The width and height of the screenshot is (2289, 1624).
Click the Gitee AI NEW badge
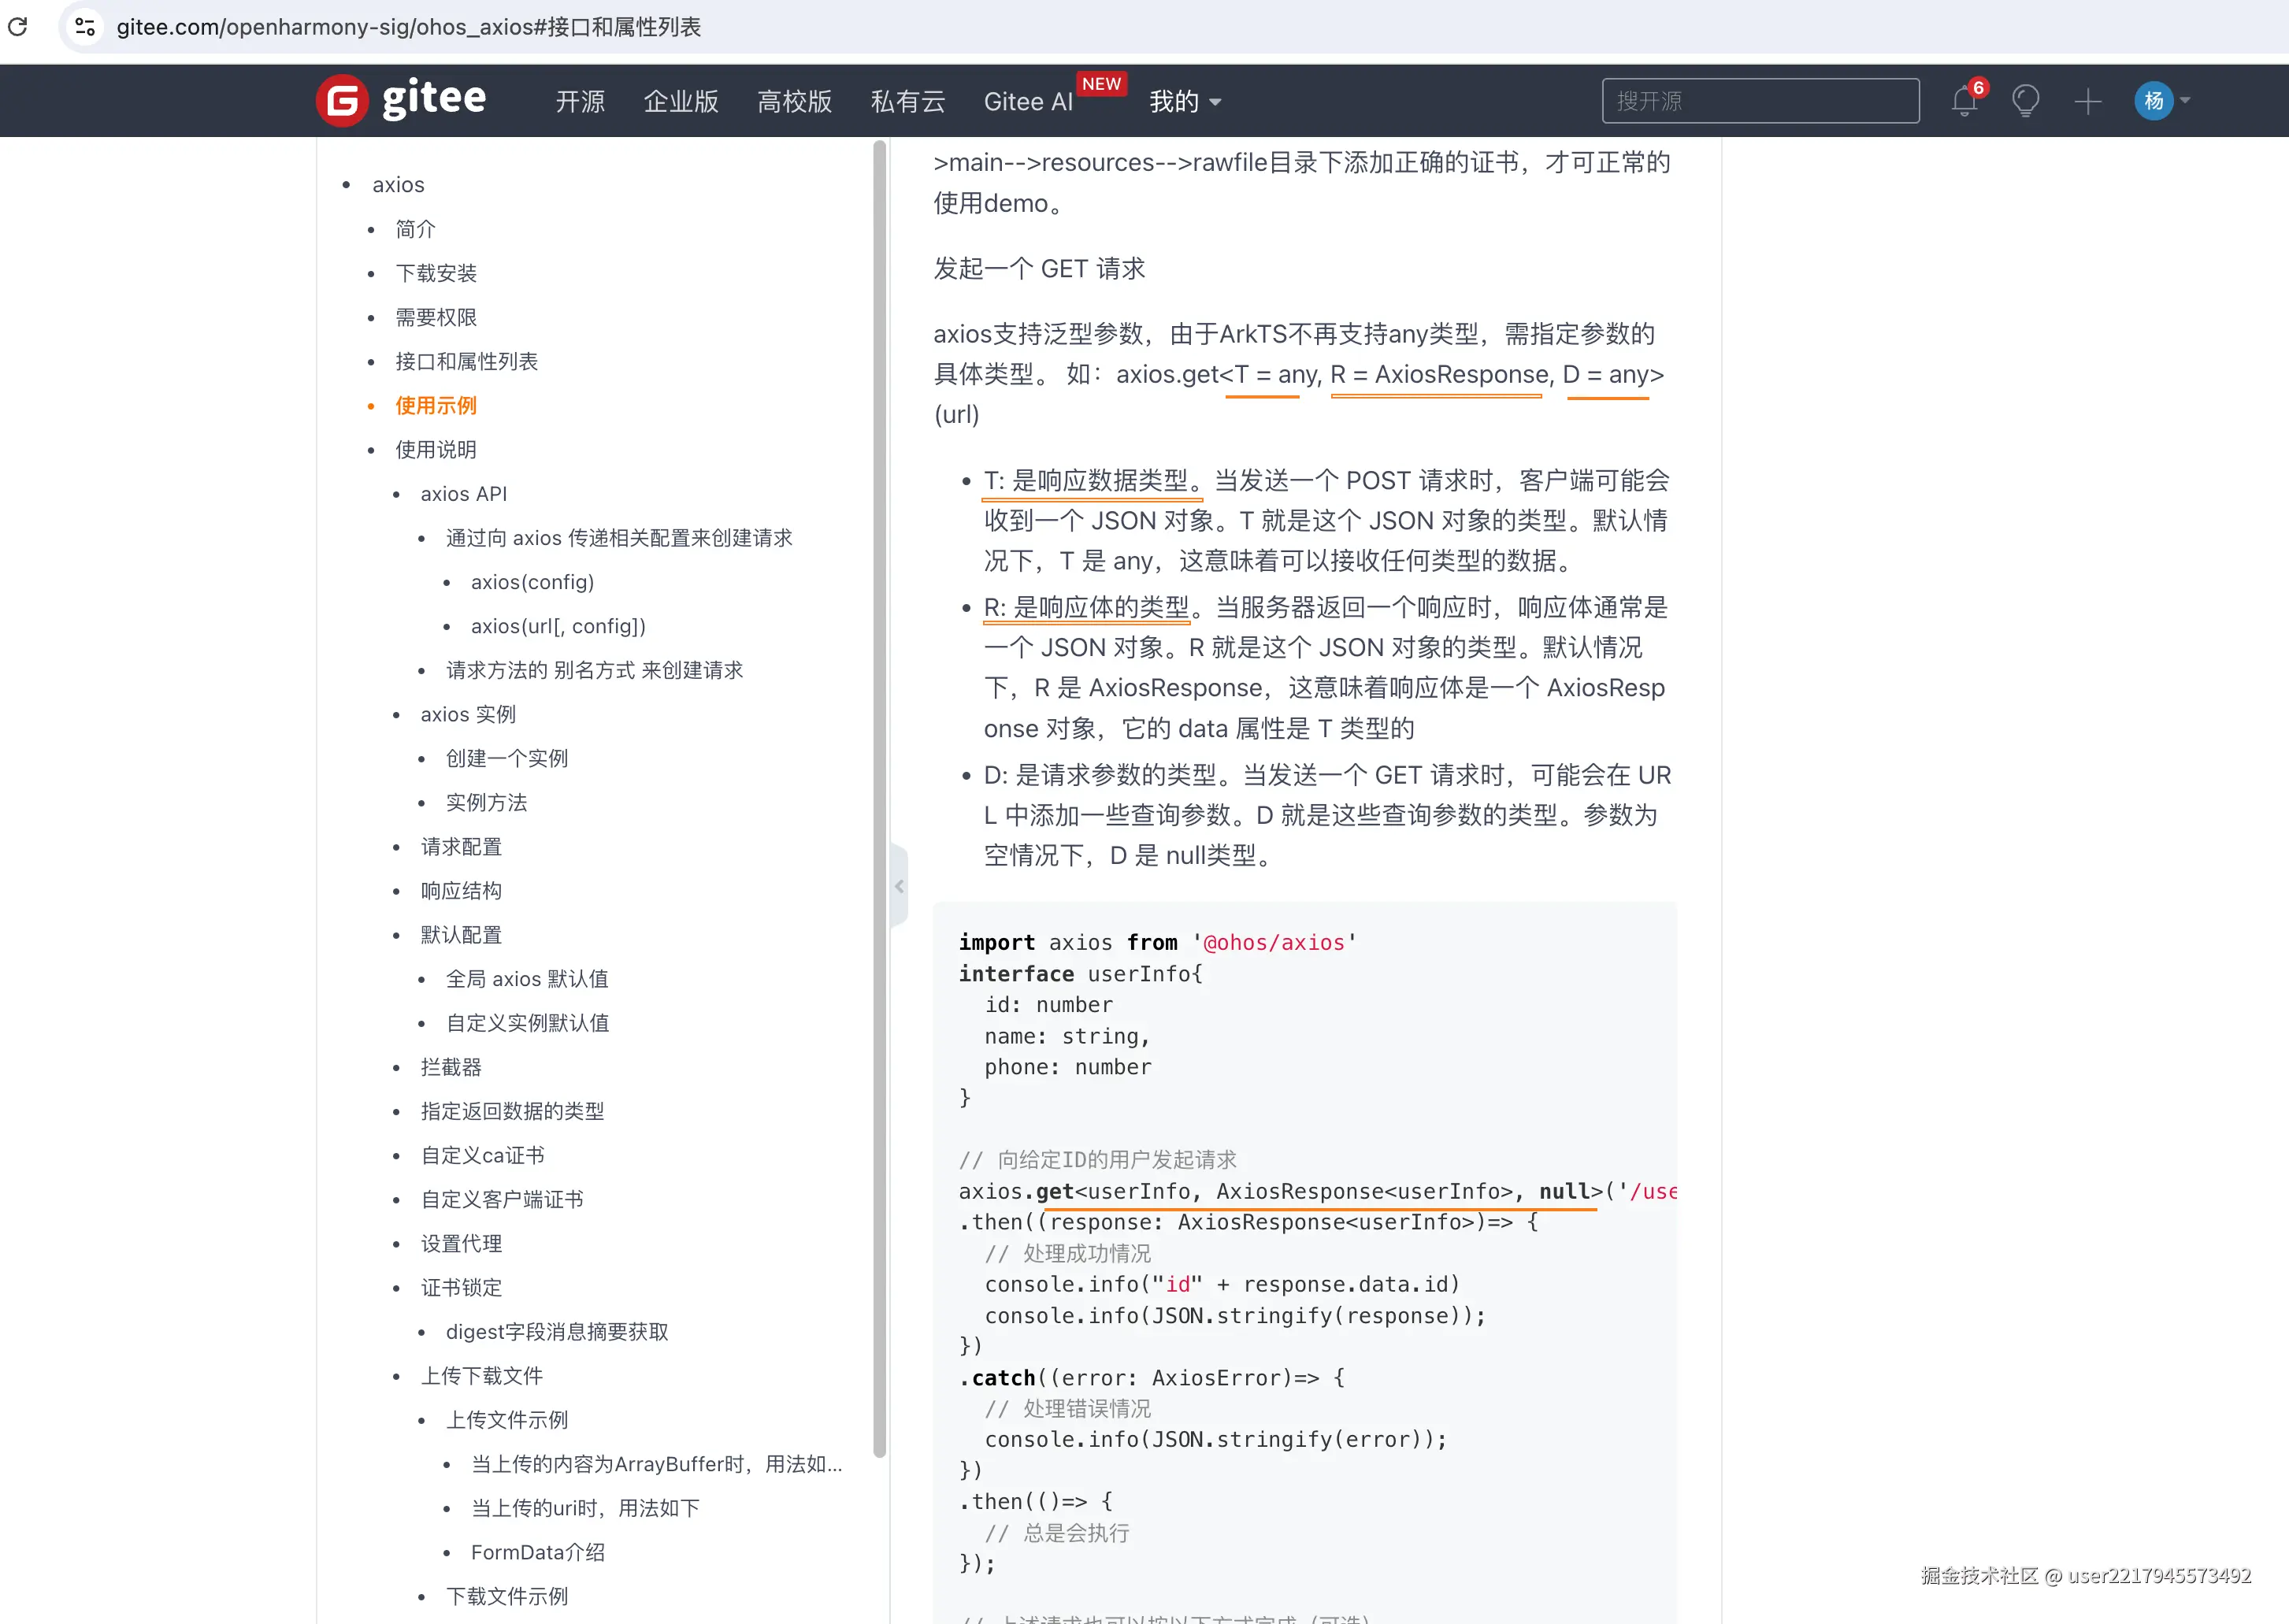pos(1101,84)
